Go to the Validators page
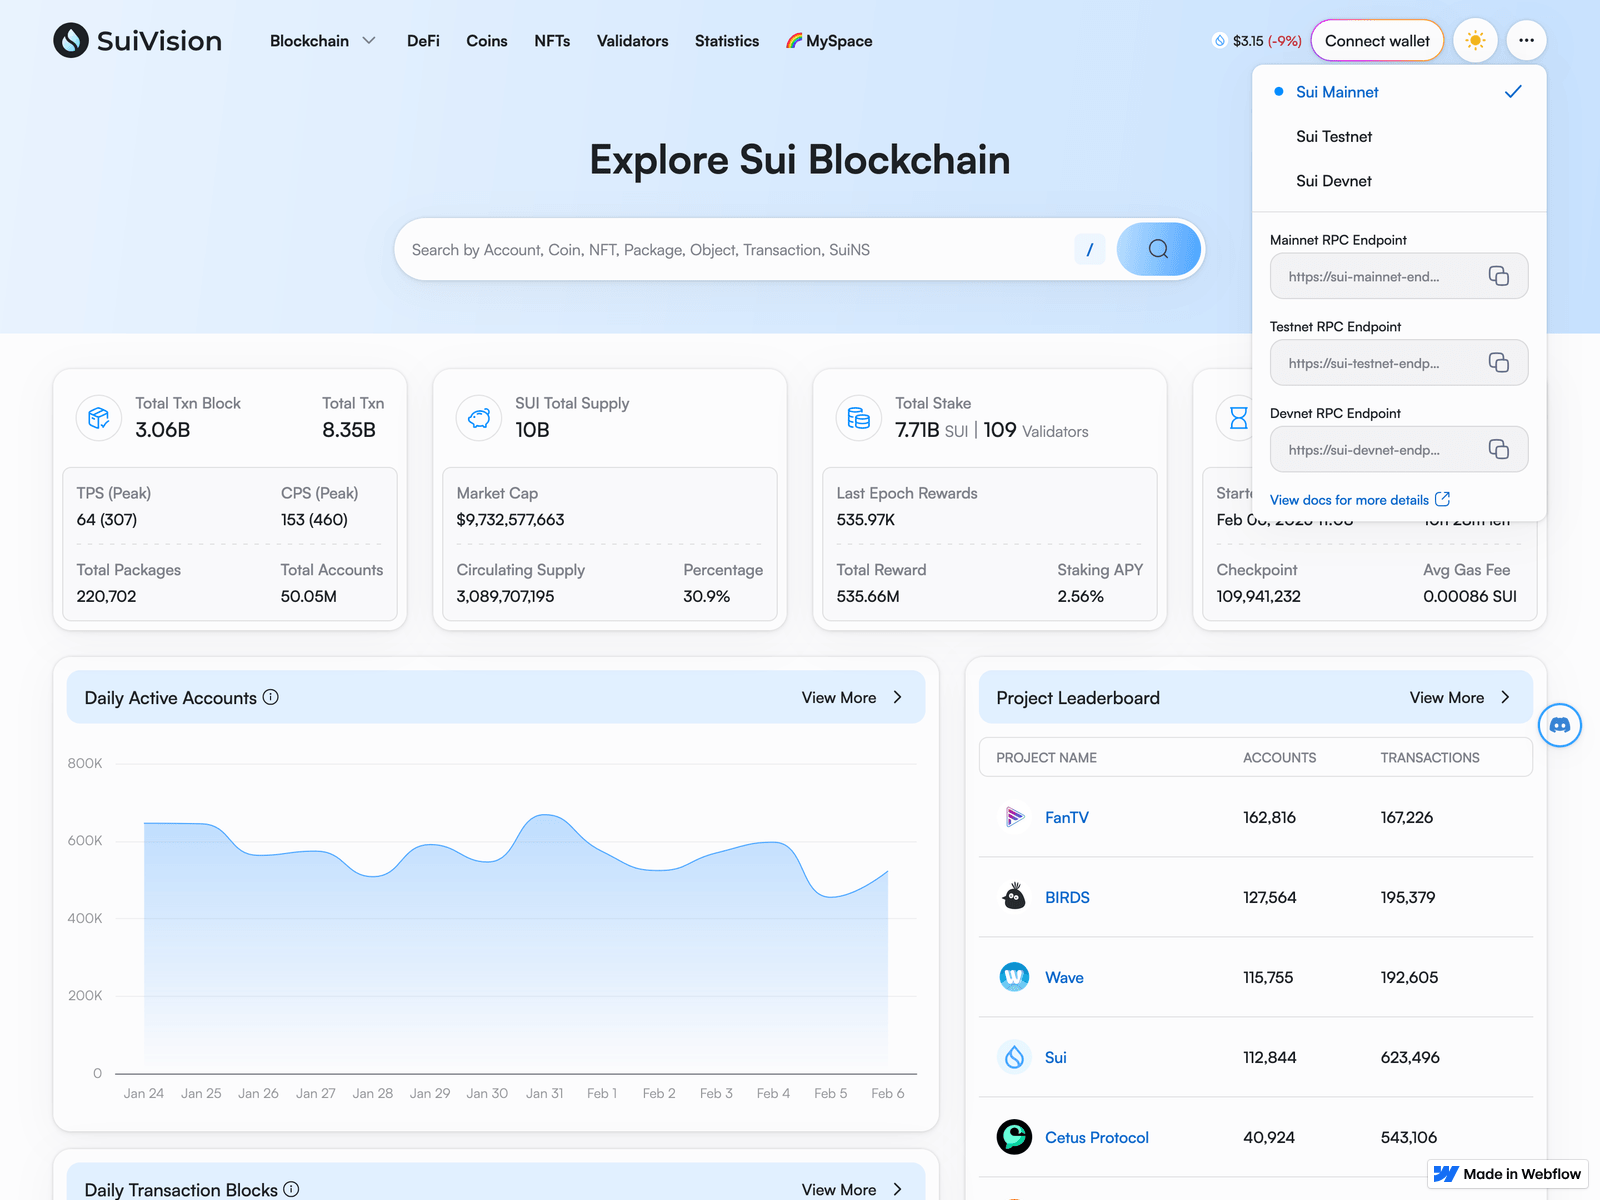The width and height of the screenshot is (1600, 1200). click(x=632, y=41)
